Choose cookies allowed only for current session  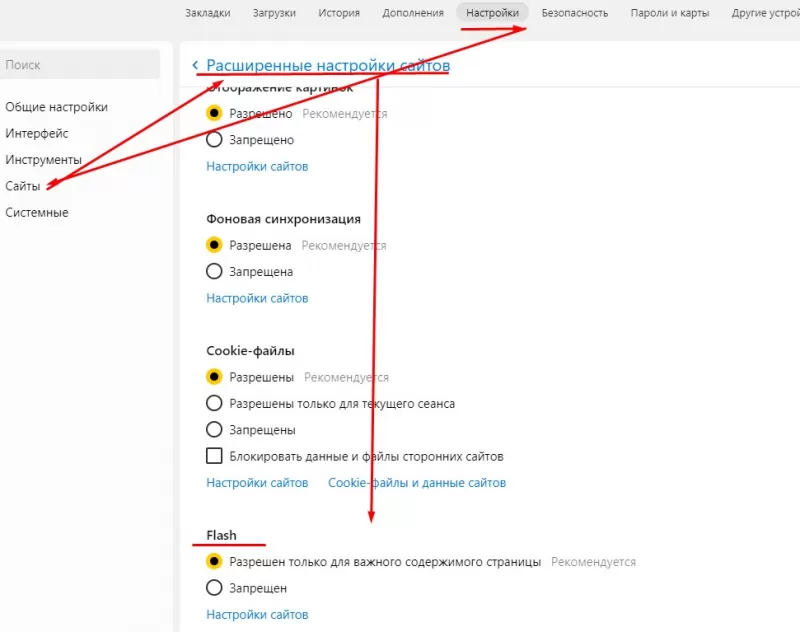pos(214,403)
